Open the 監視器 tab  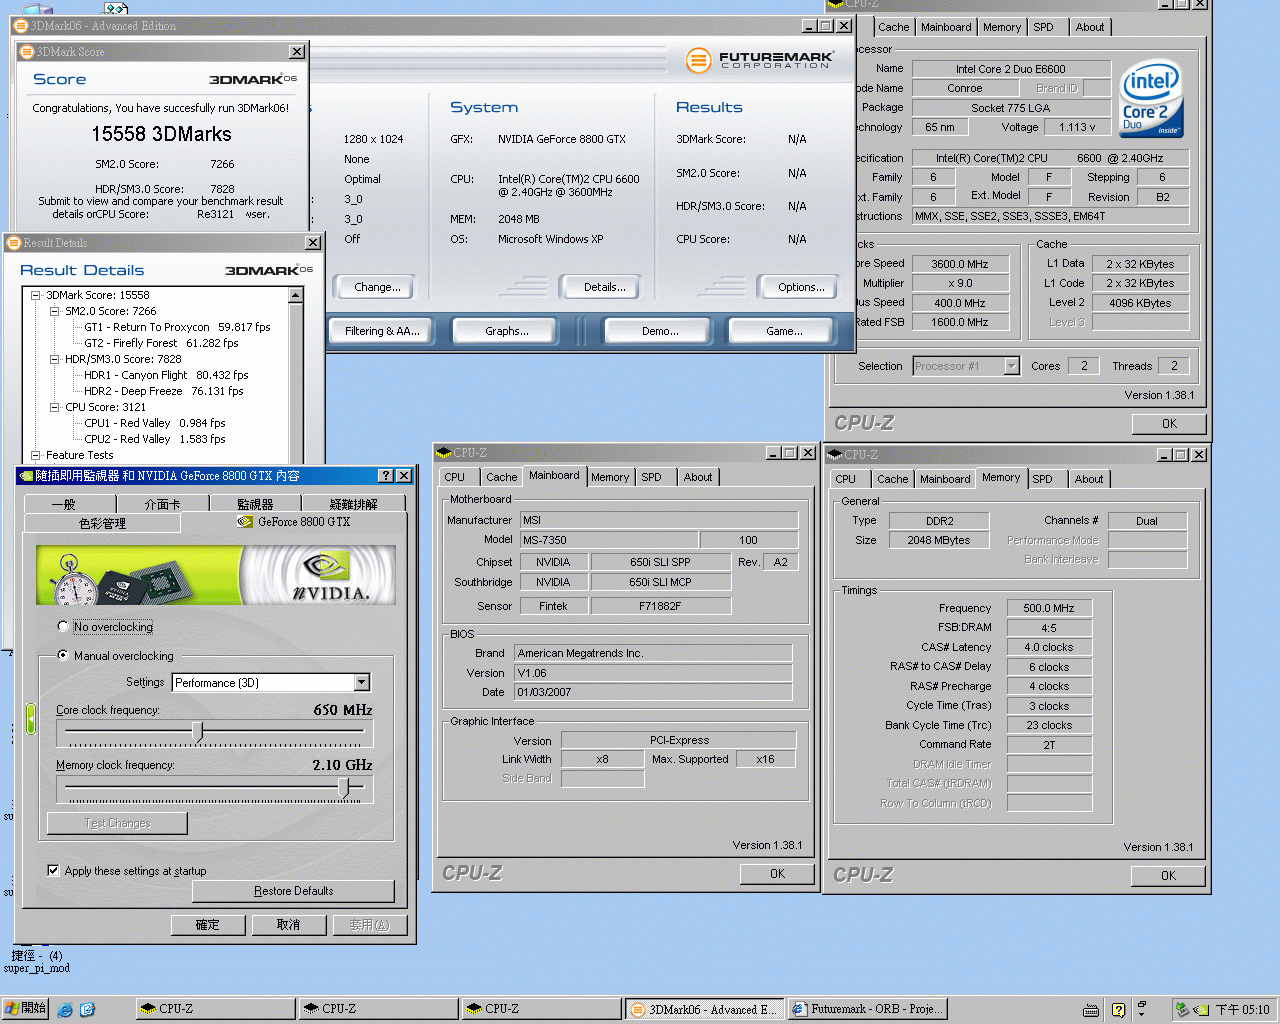coord(255,504)
